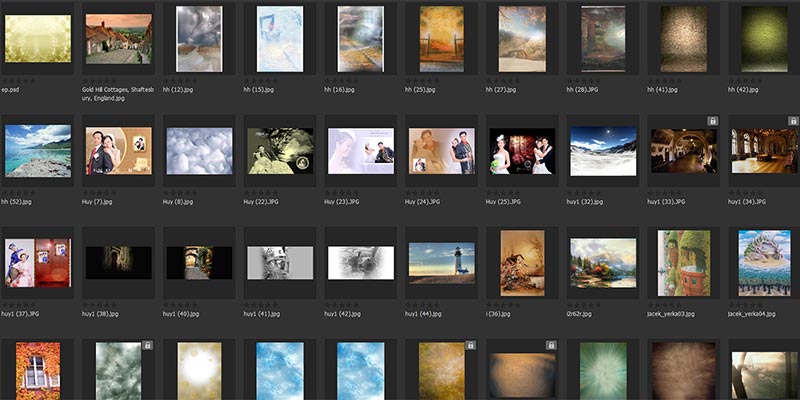This screenshot has height=400, width=800.
Task: Click the file name Huy (8).jpg
Action: tap(178, 202)
